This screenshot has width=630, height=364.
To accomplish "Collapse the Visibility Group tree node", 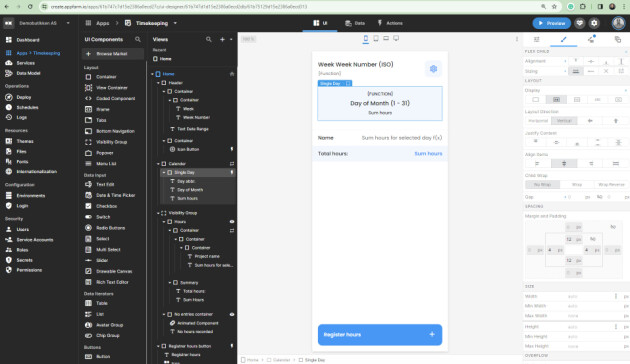I will (x=158, y=213).
